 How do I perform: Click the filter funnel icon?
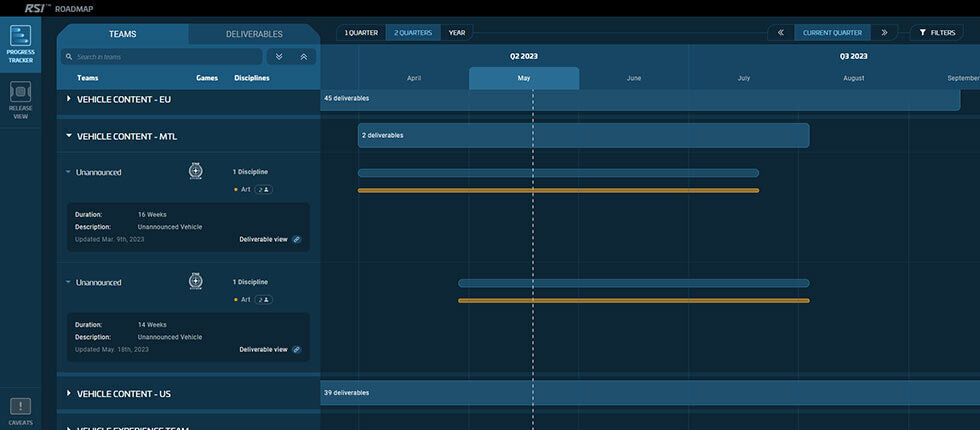pyautogui.click(x=922, y=32)
